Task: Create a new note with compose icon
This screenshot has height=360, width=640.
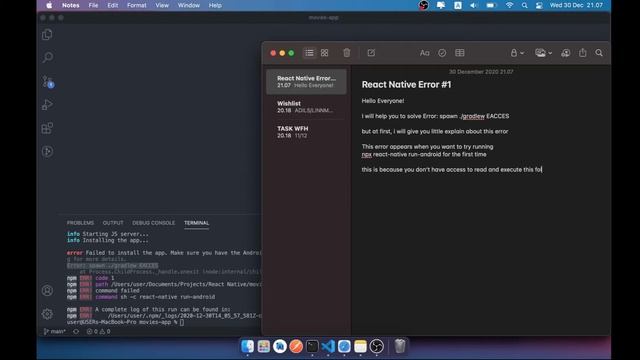Action: pos(371,53)
